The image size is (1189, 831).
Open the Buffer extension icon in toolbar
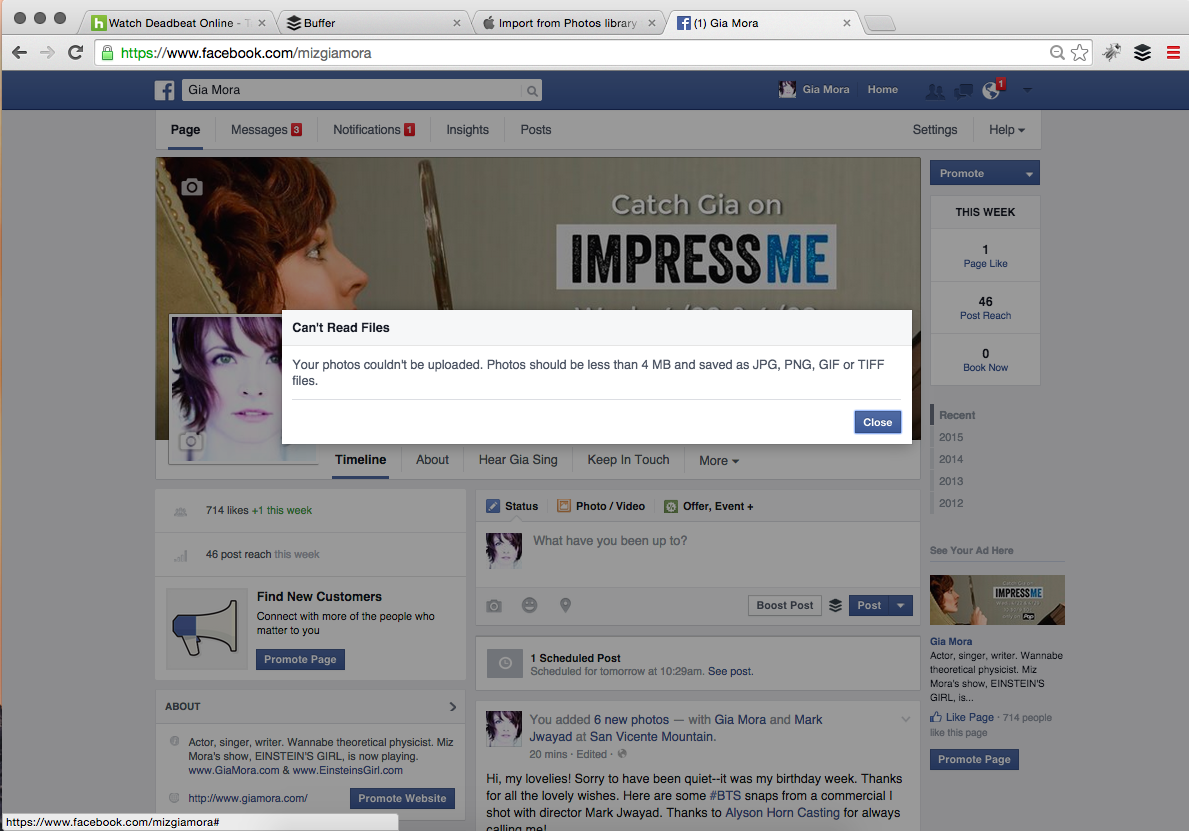click(x=1143, y=52)
